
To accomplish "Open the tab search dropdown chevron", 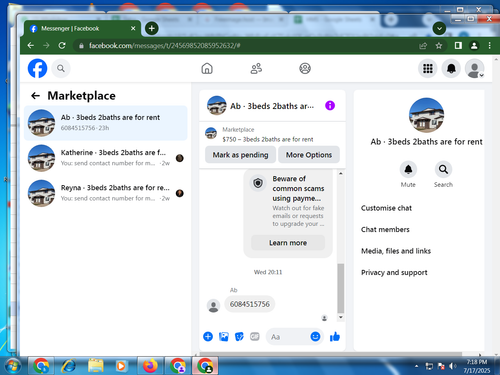I will [x=439, y=29].
